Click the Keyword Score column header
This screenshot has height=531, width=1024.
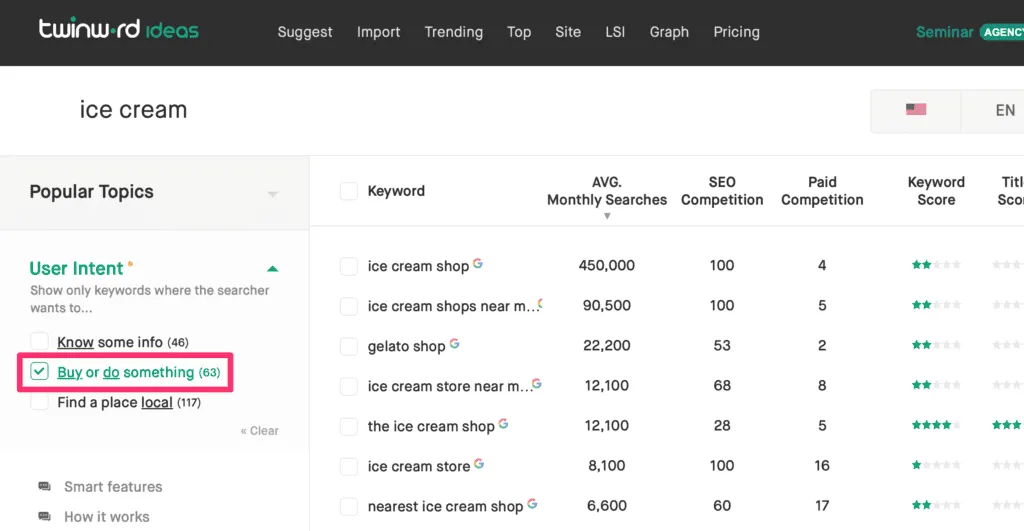pos(936,191)
